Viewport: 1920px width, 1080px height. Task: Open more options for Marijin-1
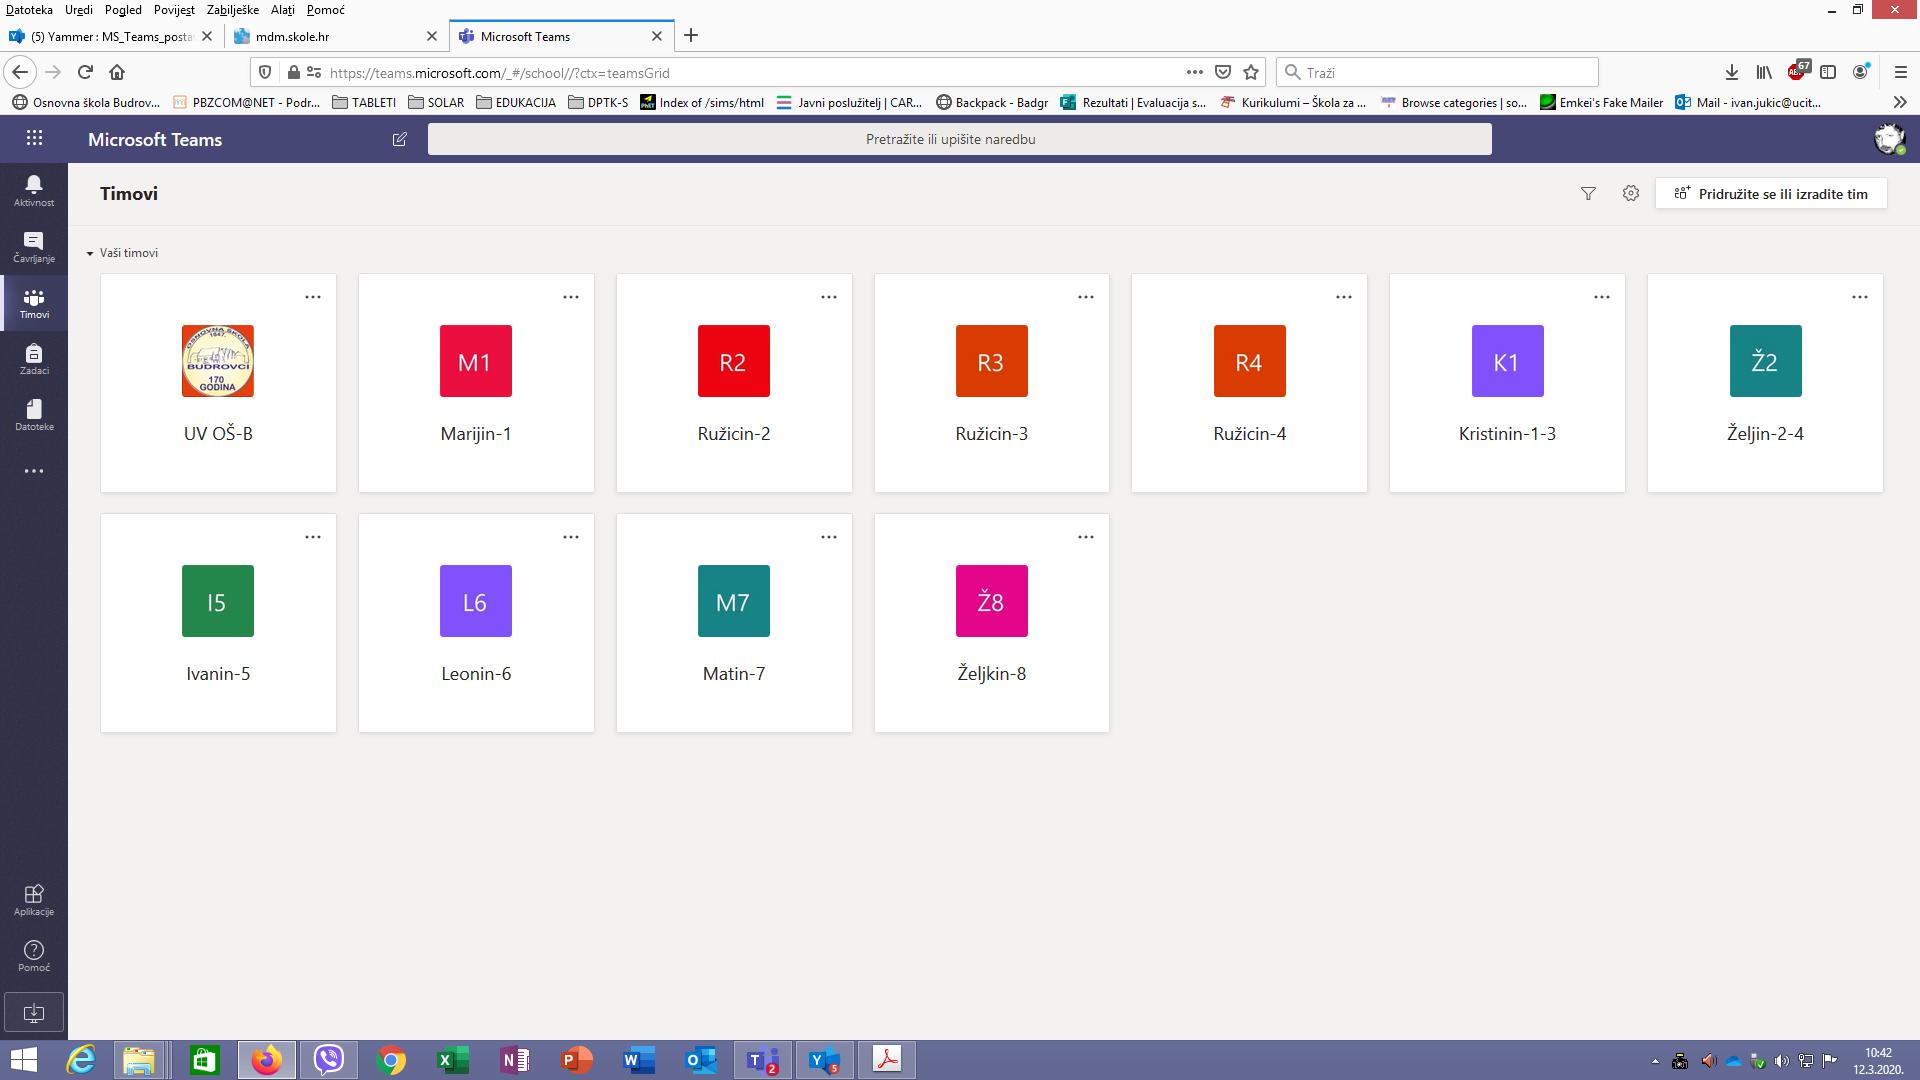[x=571, y=297]
